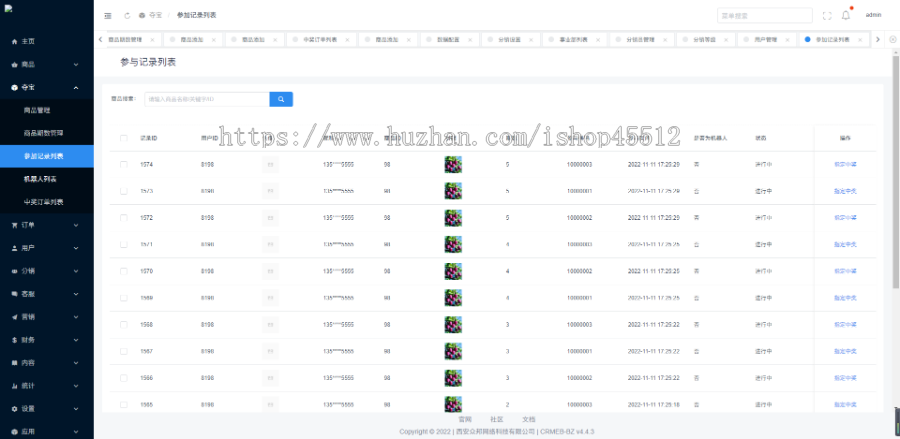Close the 数据配置 tab
The height and width of the screenshot is (439, 900).
(470, 40)
